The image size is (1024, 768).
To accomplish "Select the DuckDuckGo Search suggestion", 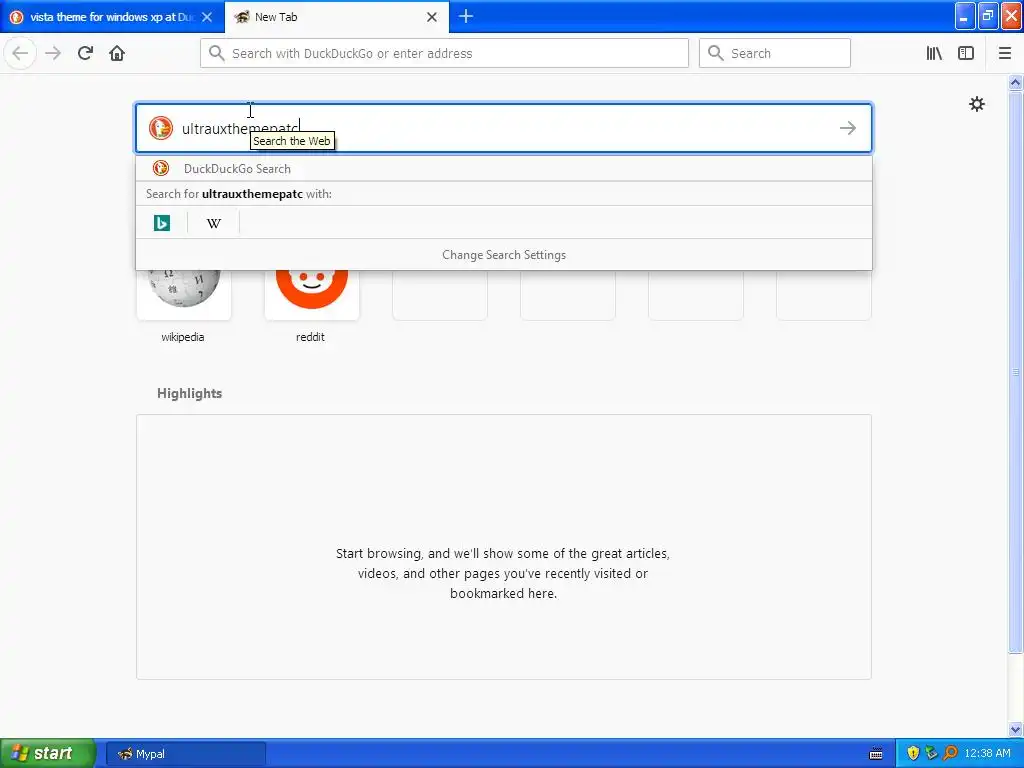I will [504, 168].
